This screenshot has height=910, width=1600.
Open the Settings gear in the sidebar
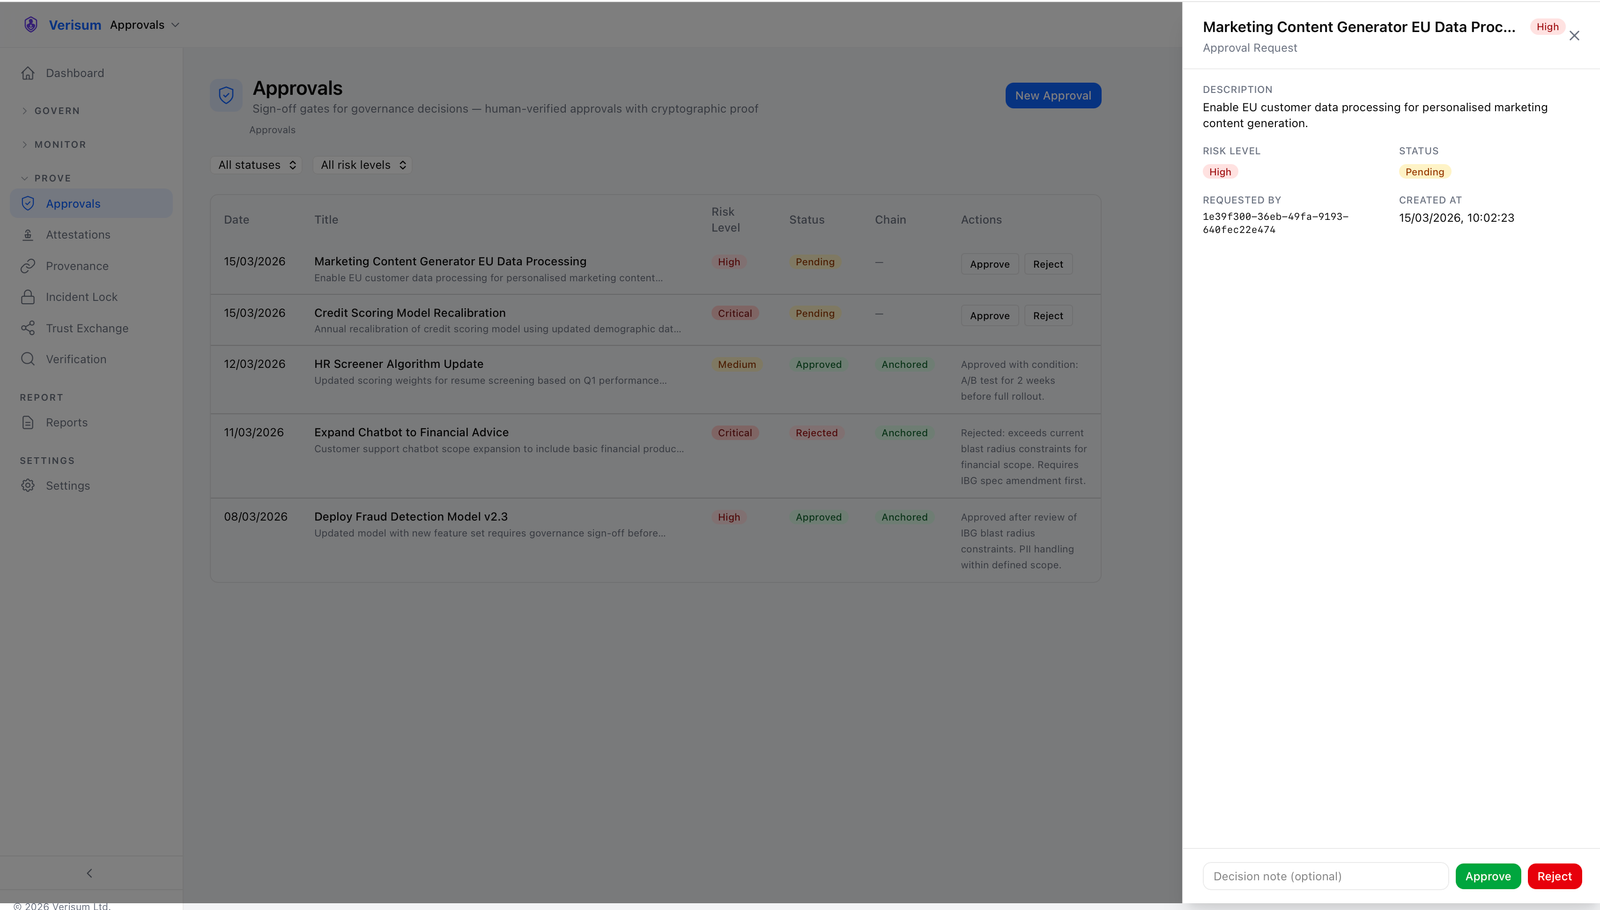coord(27,485)
